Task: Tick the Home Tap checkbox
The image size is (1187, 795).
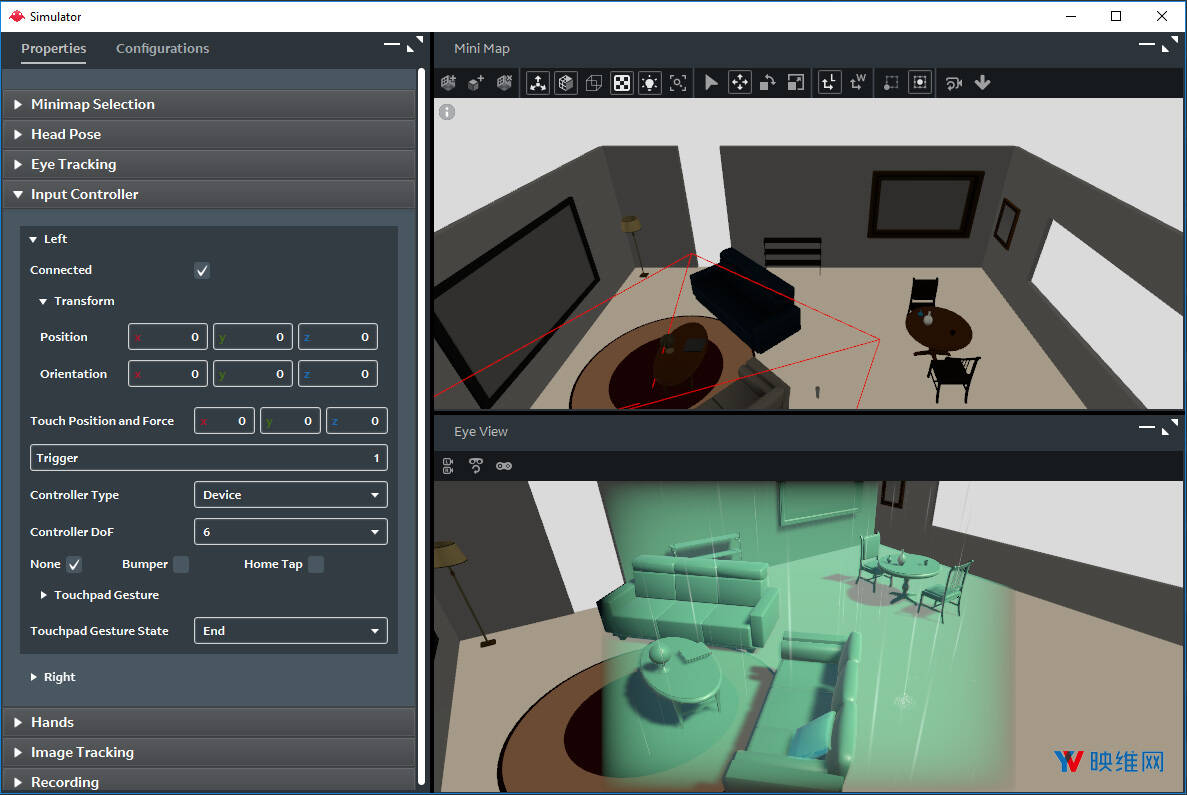Action: pos(316,565)
